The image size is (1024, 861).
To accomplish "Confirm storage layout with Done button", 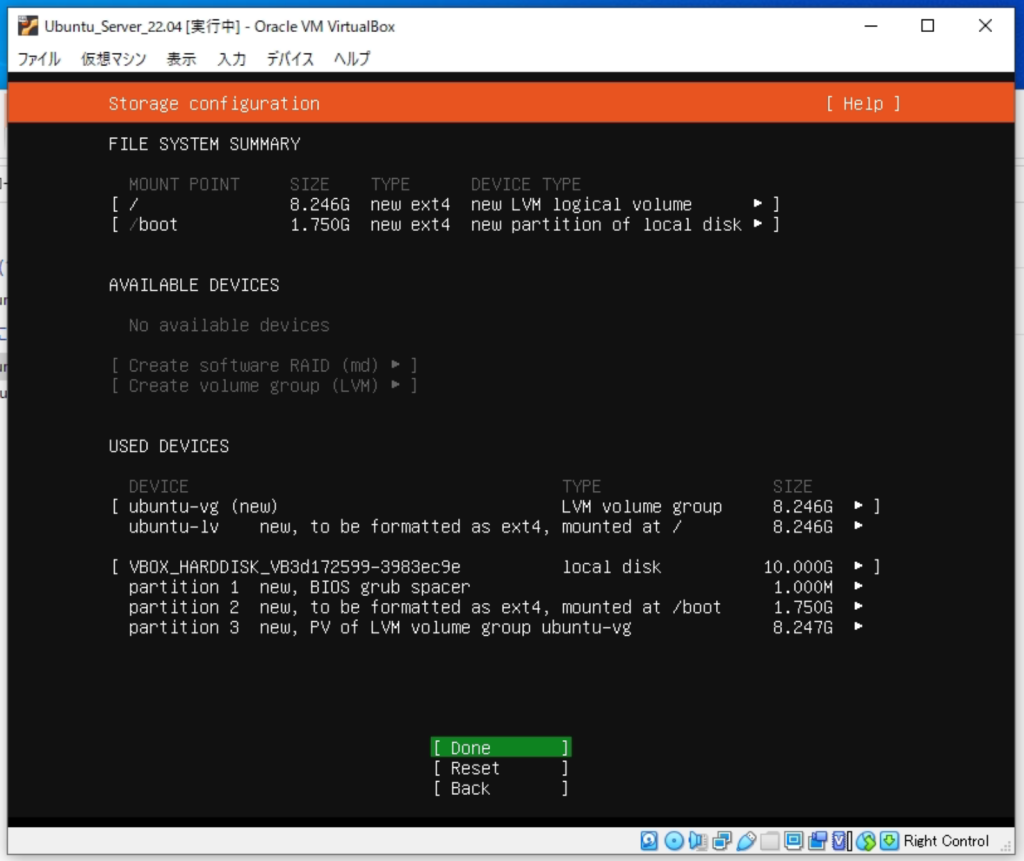I will click(501, 747).
